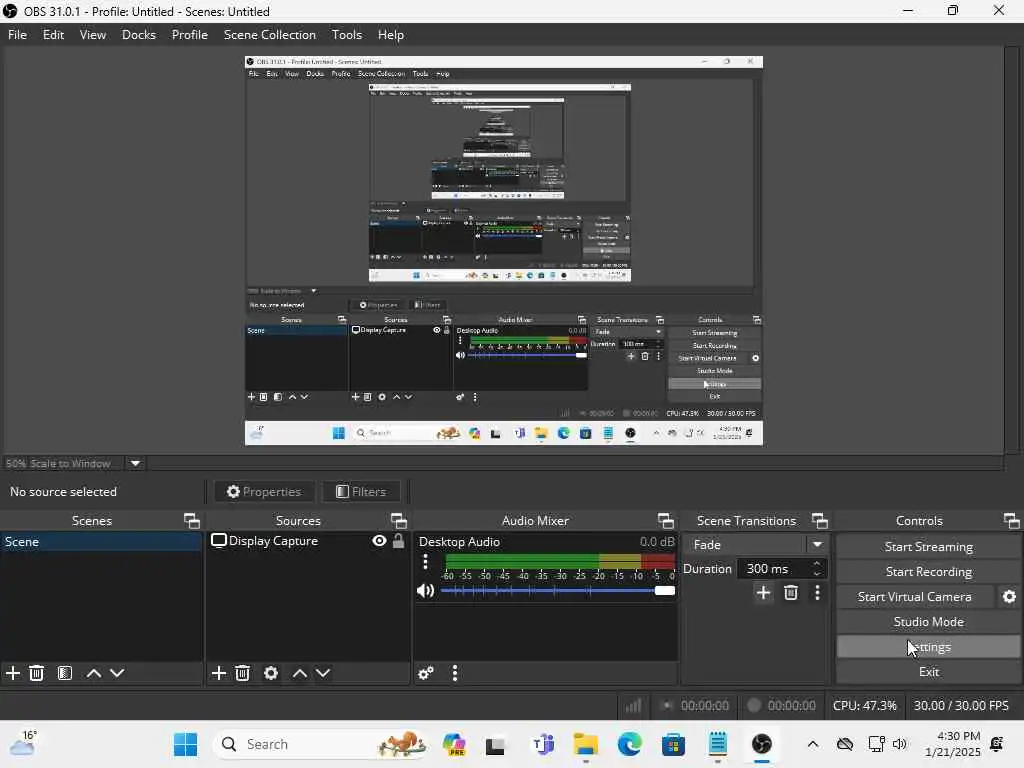Open Audio Mixer bottom three-dot menu
The width and height of the screenshot is (1024, 768).
pos(455,673)
